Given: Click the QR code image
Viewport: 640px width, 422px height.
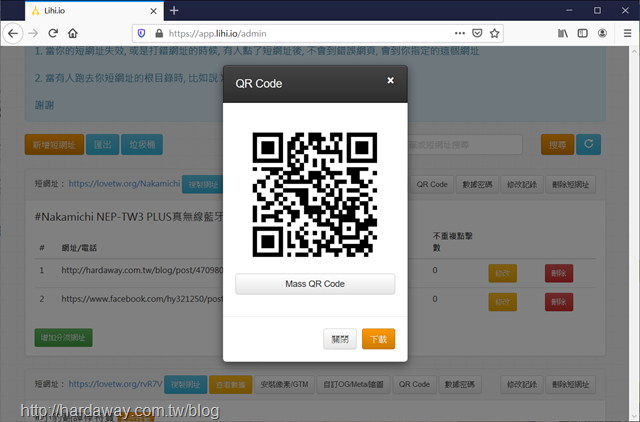Looking at the screenshot, I should point(315,195).
